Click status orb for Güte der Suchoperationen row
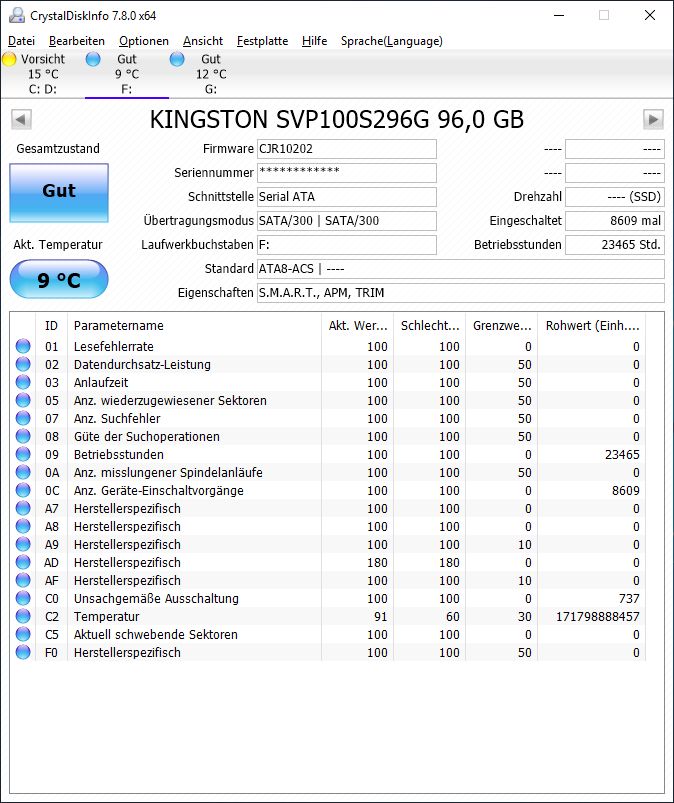 [23, 436]
